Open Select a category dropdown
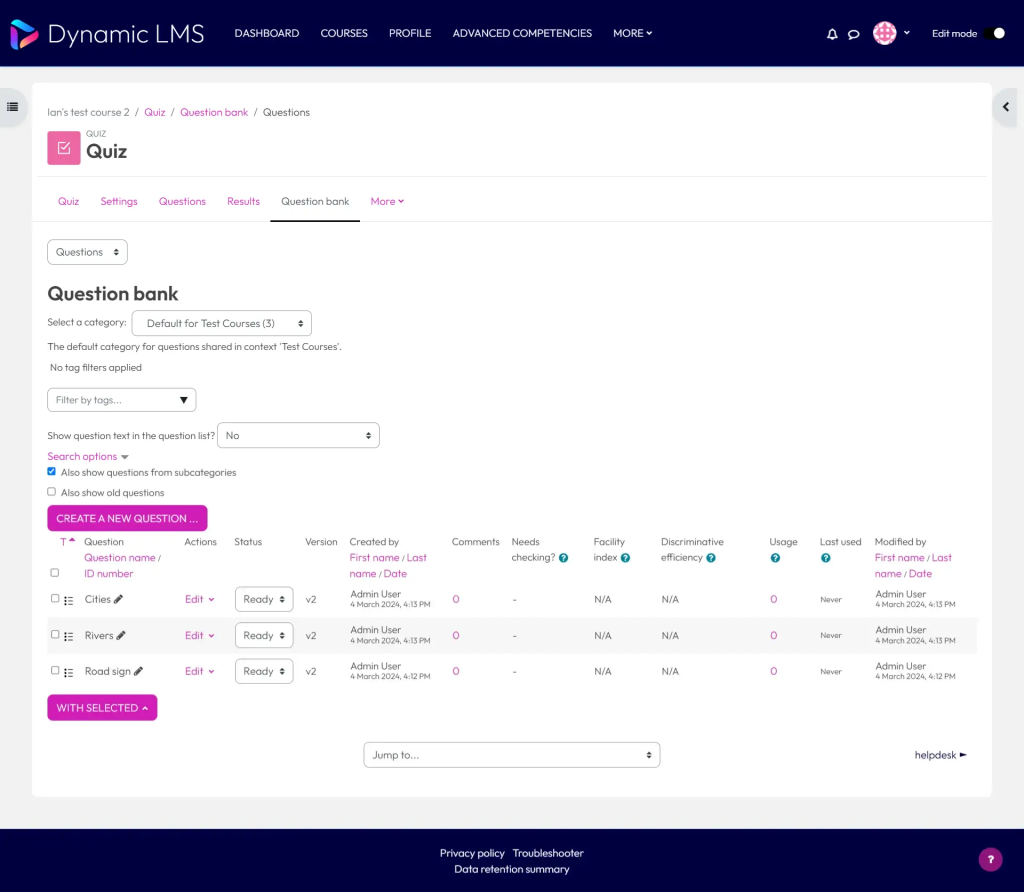 [221, 323]
